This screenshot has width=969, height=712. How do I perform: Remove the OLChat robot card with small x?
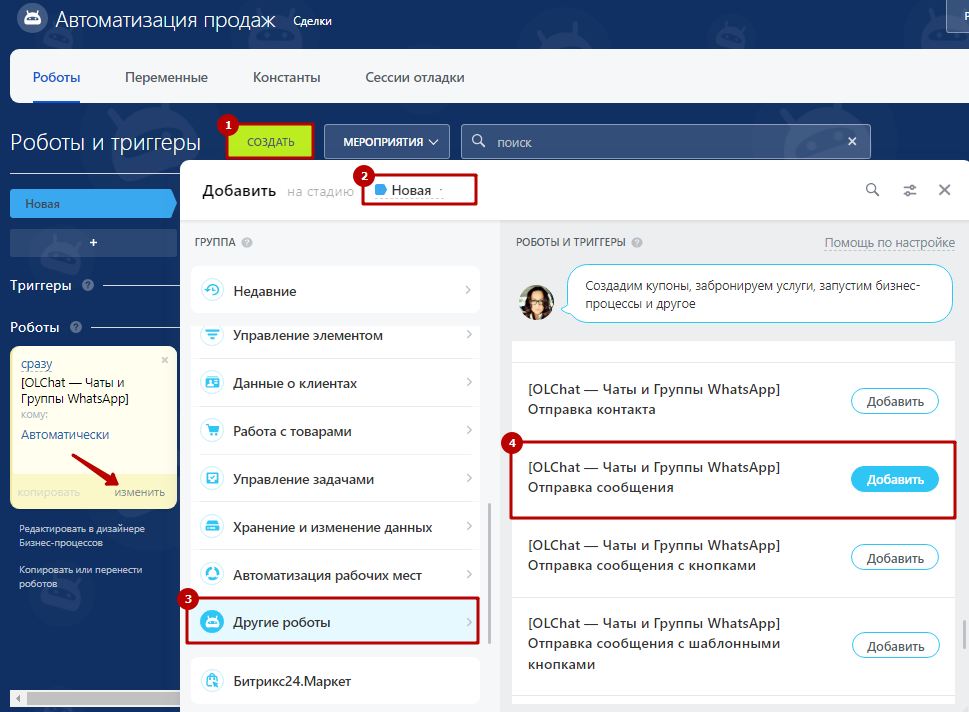[x=165, y=359]
